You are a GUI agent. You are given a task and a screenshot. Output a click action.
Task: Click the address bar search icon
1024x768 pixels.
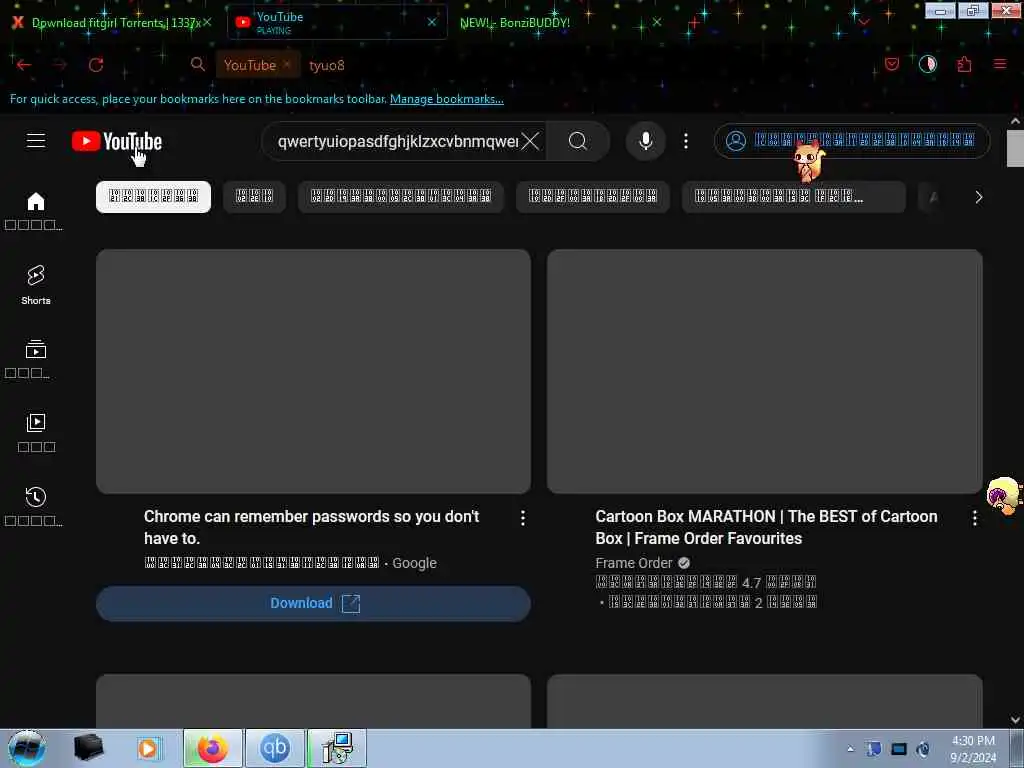click(197, 64)
